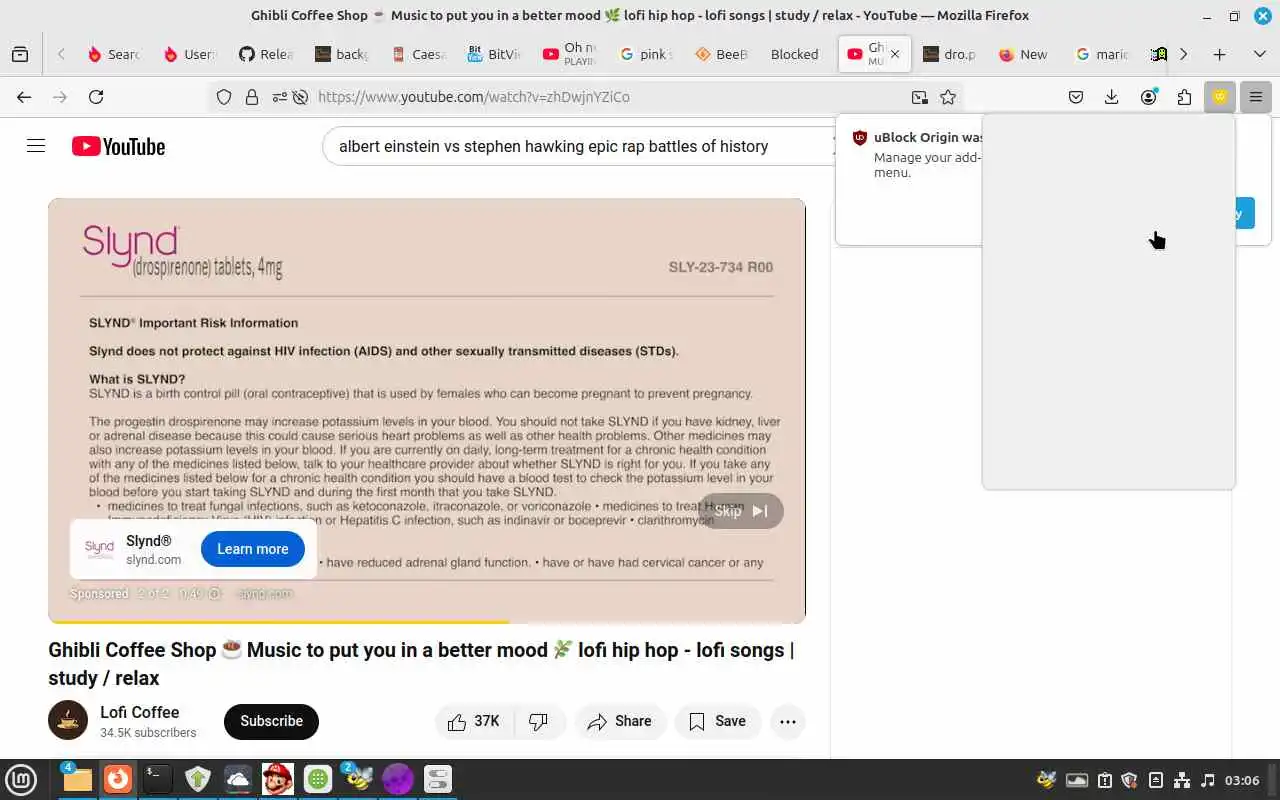The width and height of the screenshot is (1280, 800).
Task: Open the tracking protection shield in address bar
Action: (x=224, y=97)
